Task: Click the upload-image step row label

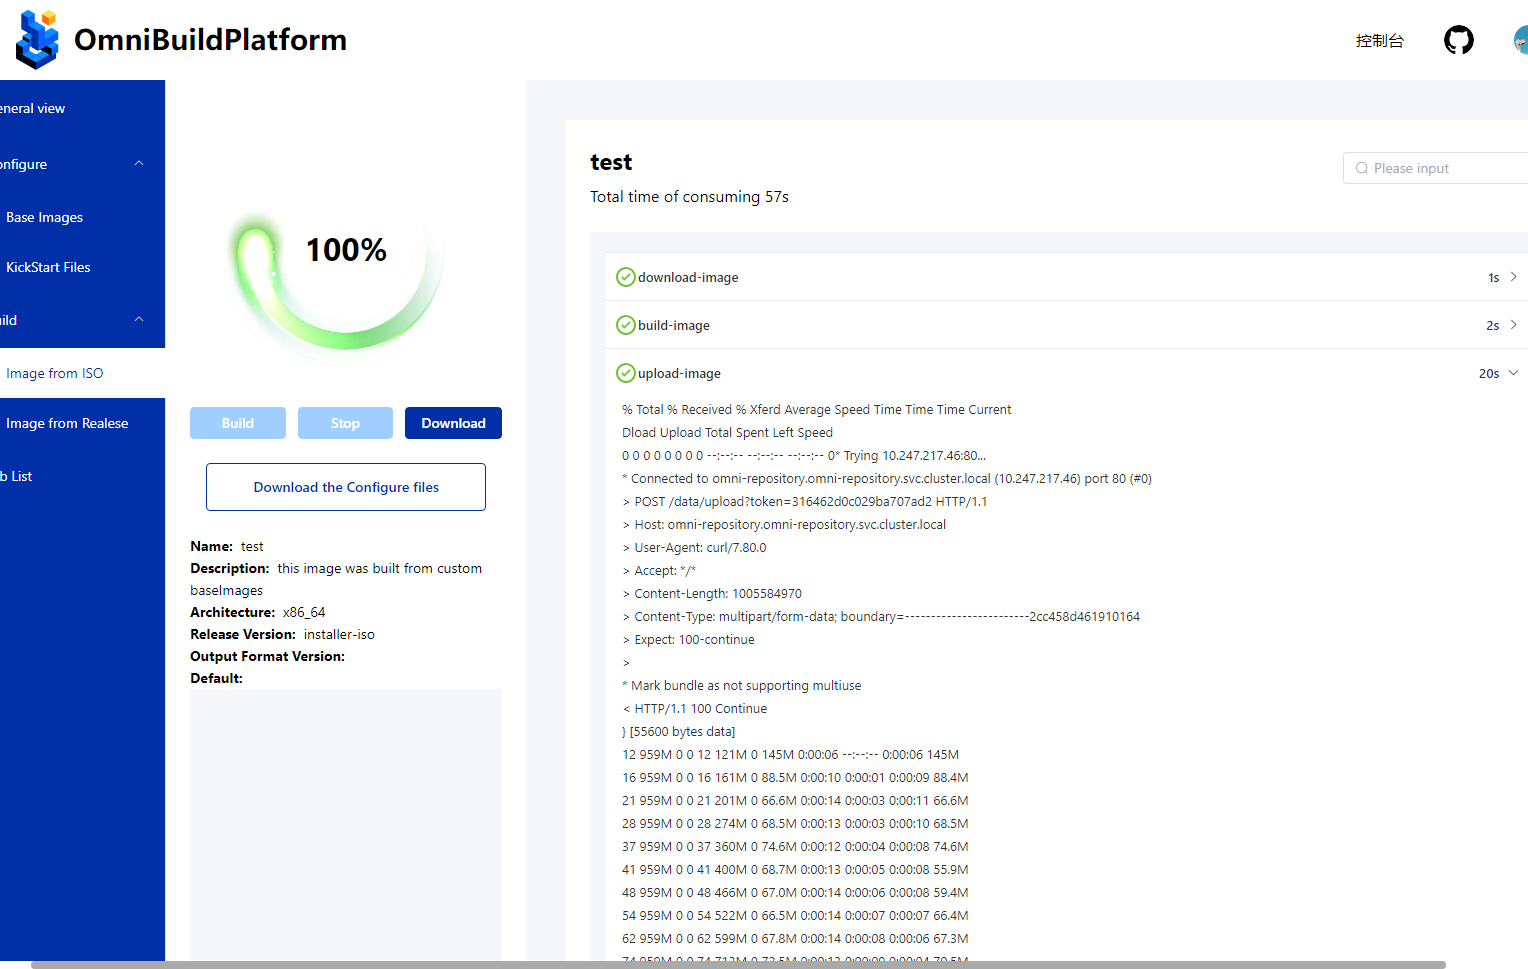Action: point(679,373)
